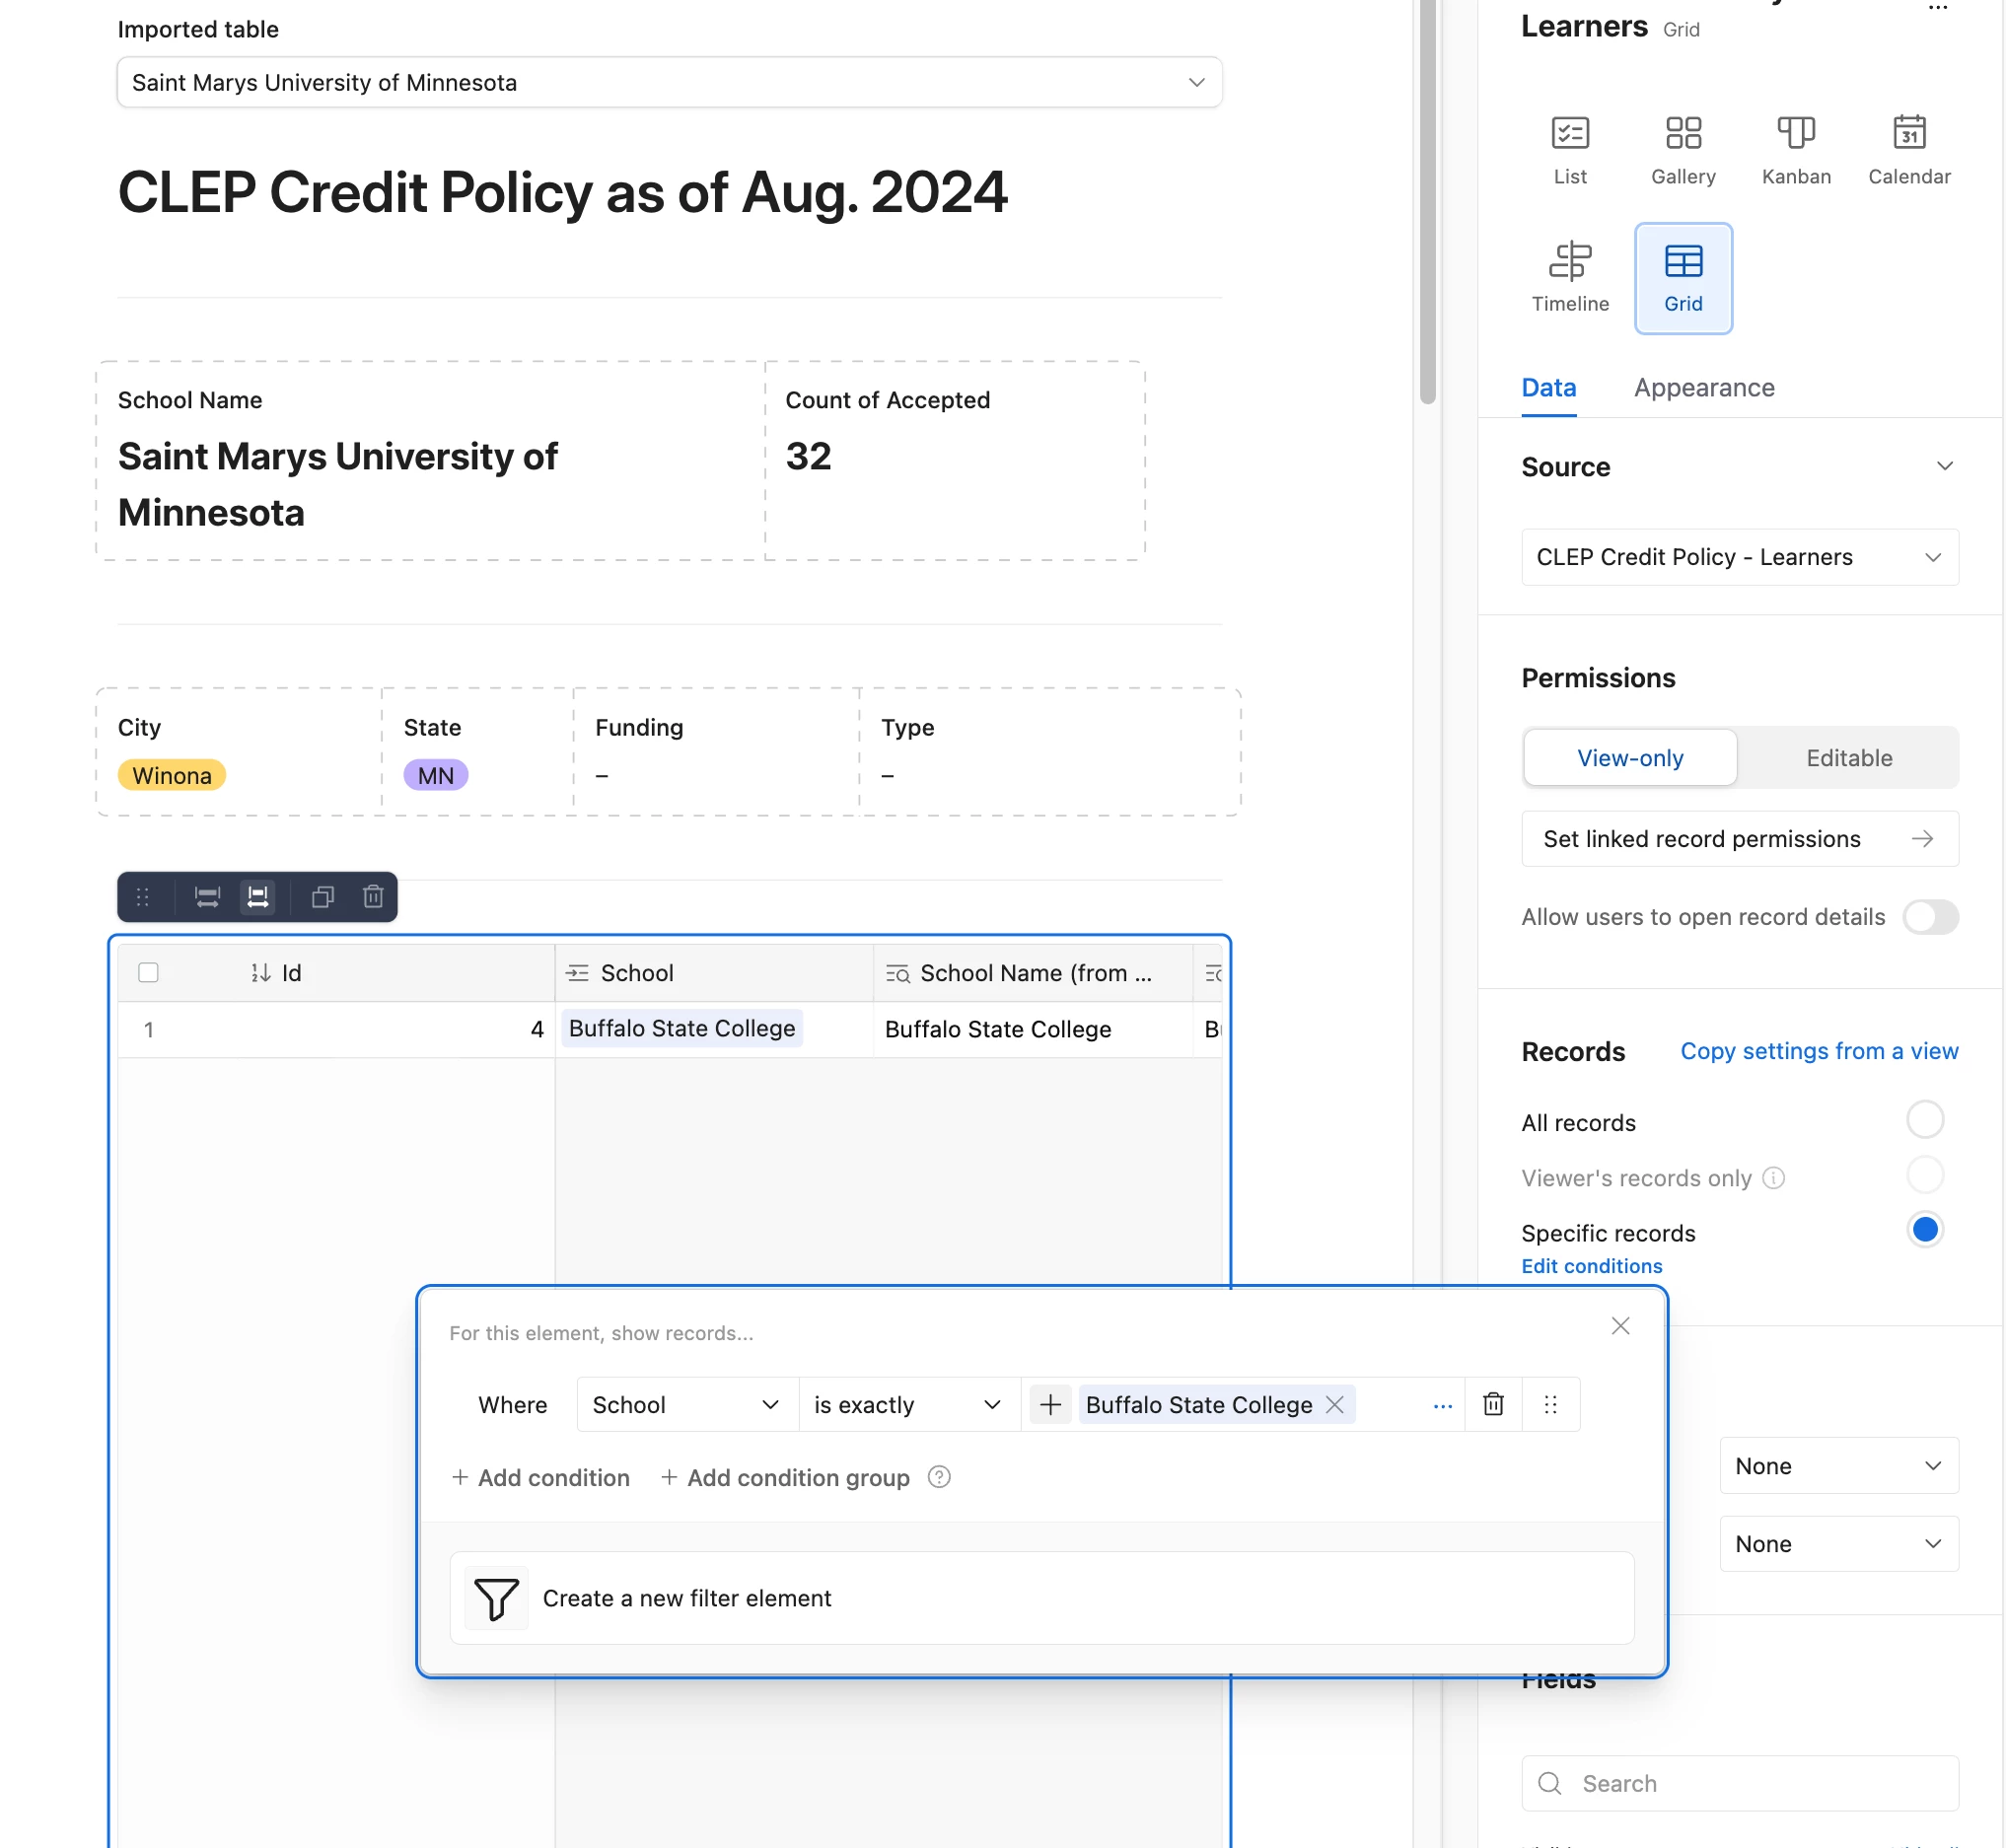Click the School Name value Saint Marys University

click(338, 484)
